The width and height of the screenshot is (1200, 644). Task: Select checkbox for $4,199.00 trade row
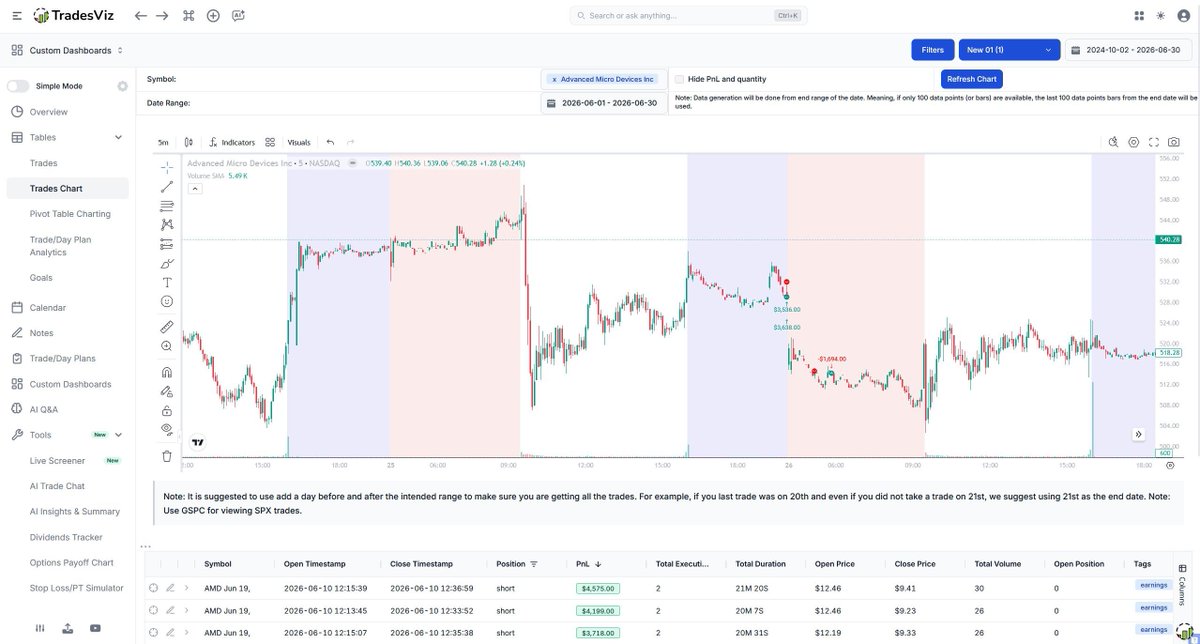pos(153,610)
